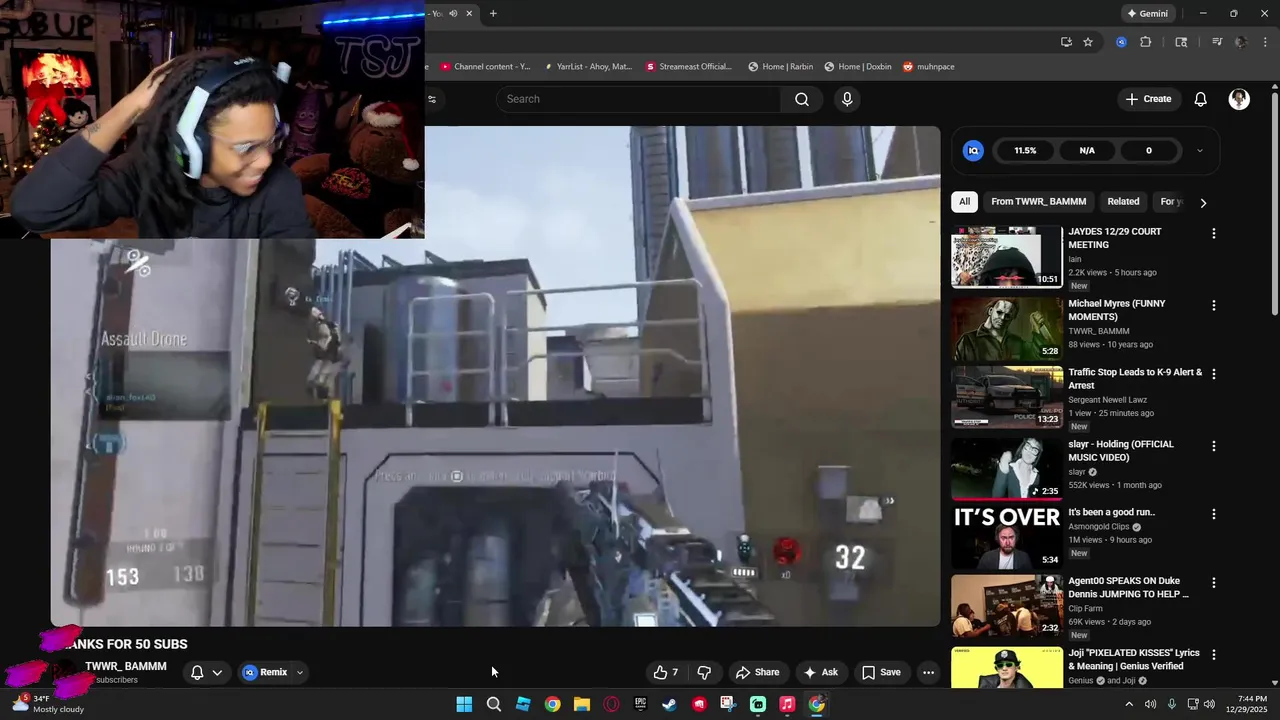The width and height of the screenshot is (1280, 720).
Task: Show more filter chips with right arrow
Action: tap(1203, 202)
